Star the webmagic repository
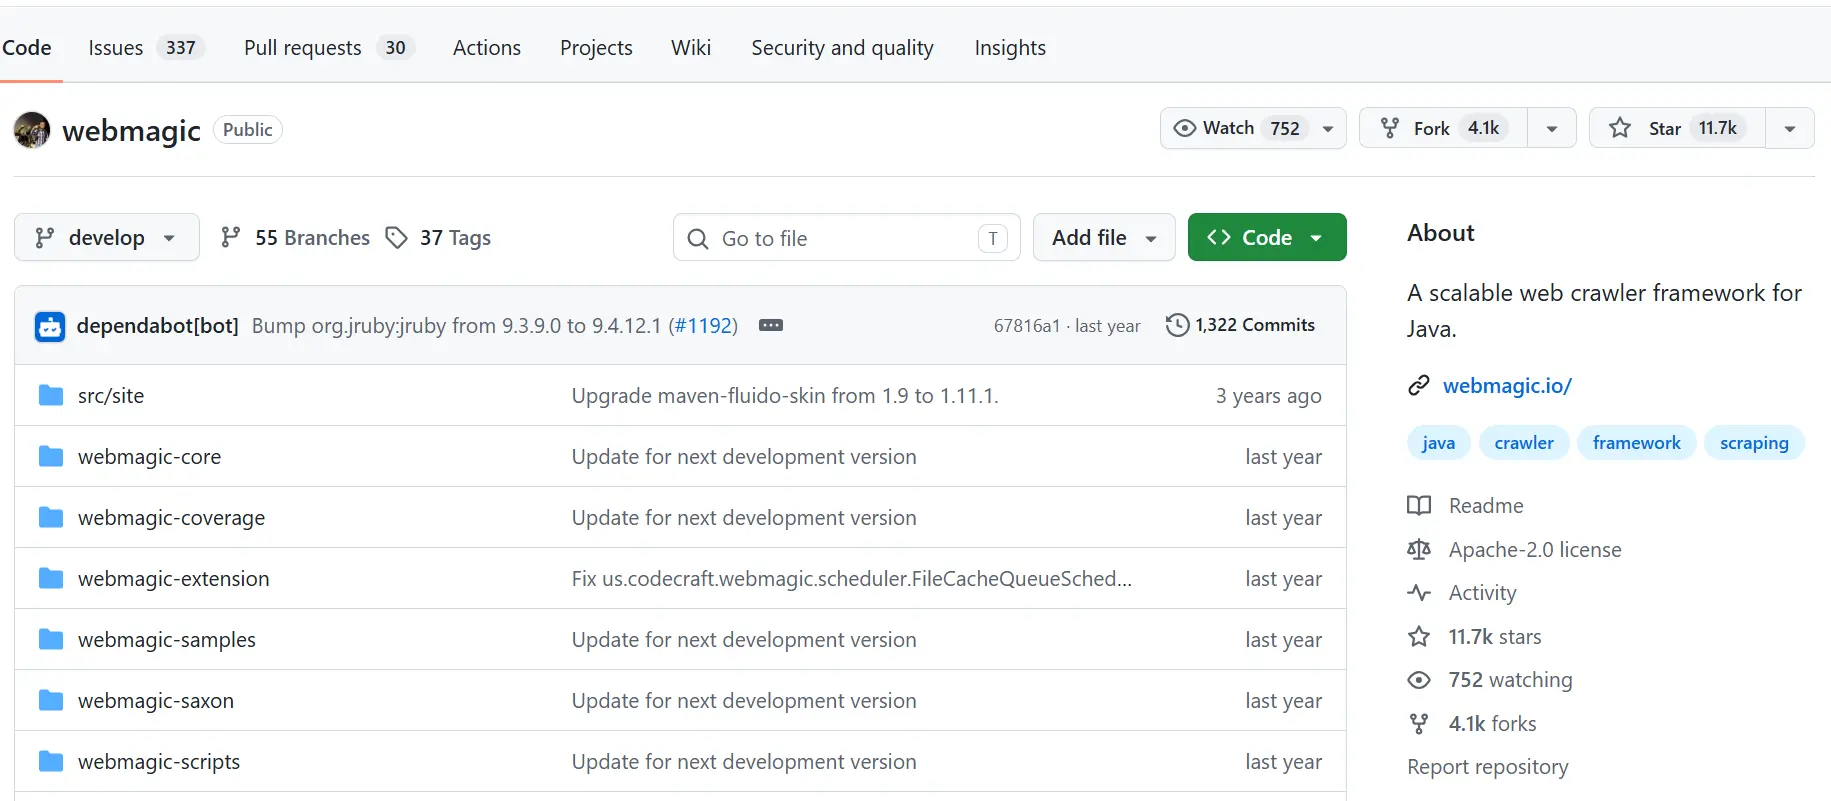Viewport: 1831px width, 801px height. point(1677,128)
